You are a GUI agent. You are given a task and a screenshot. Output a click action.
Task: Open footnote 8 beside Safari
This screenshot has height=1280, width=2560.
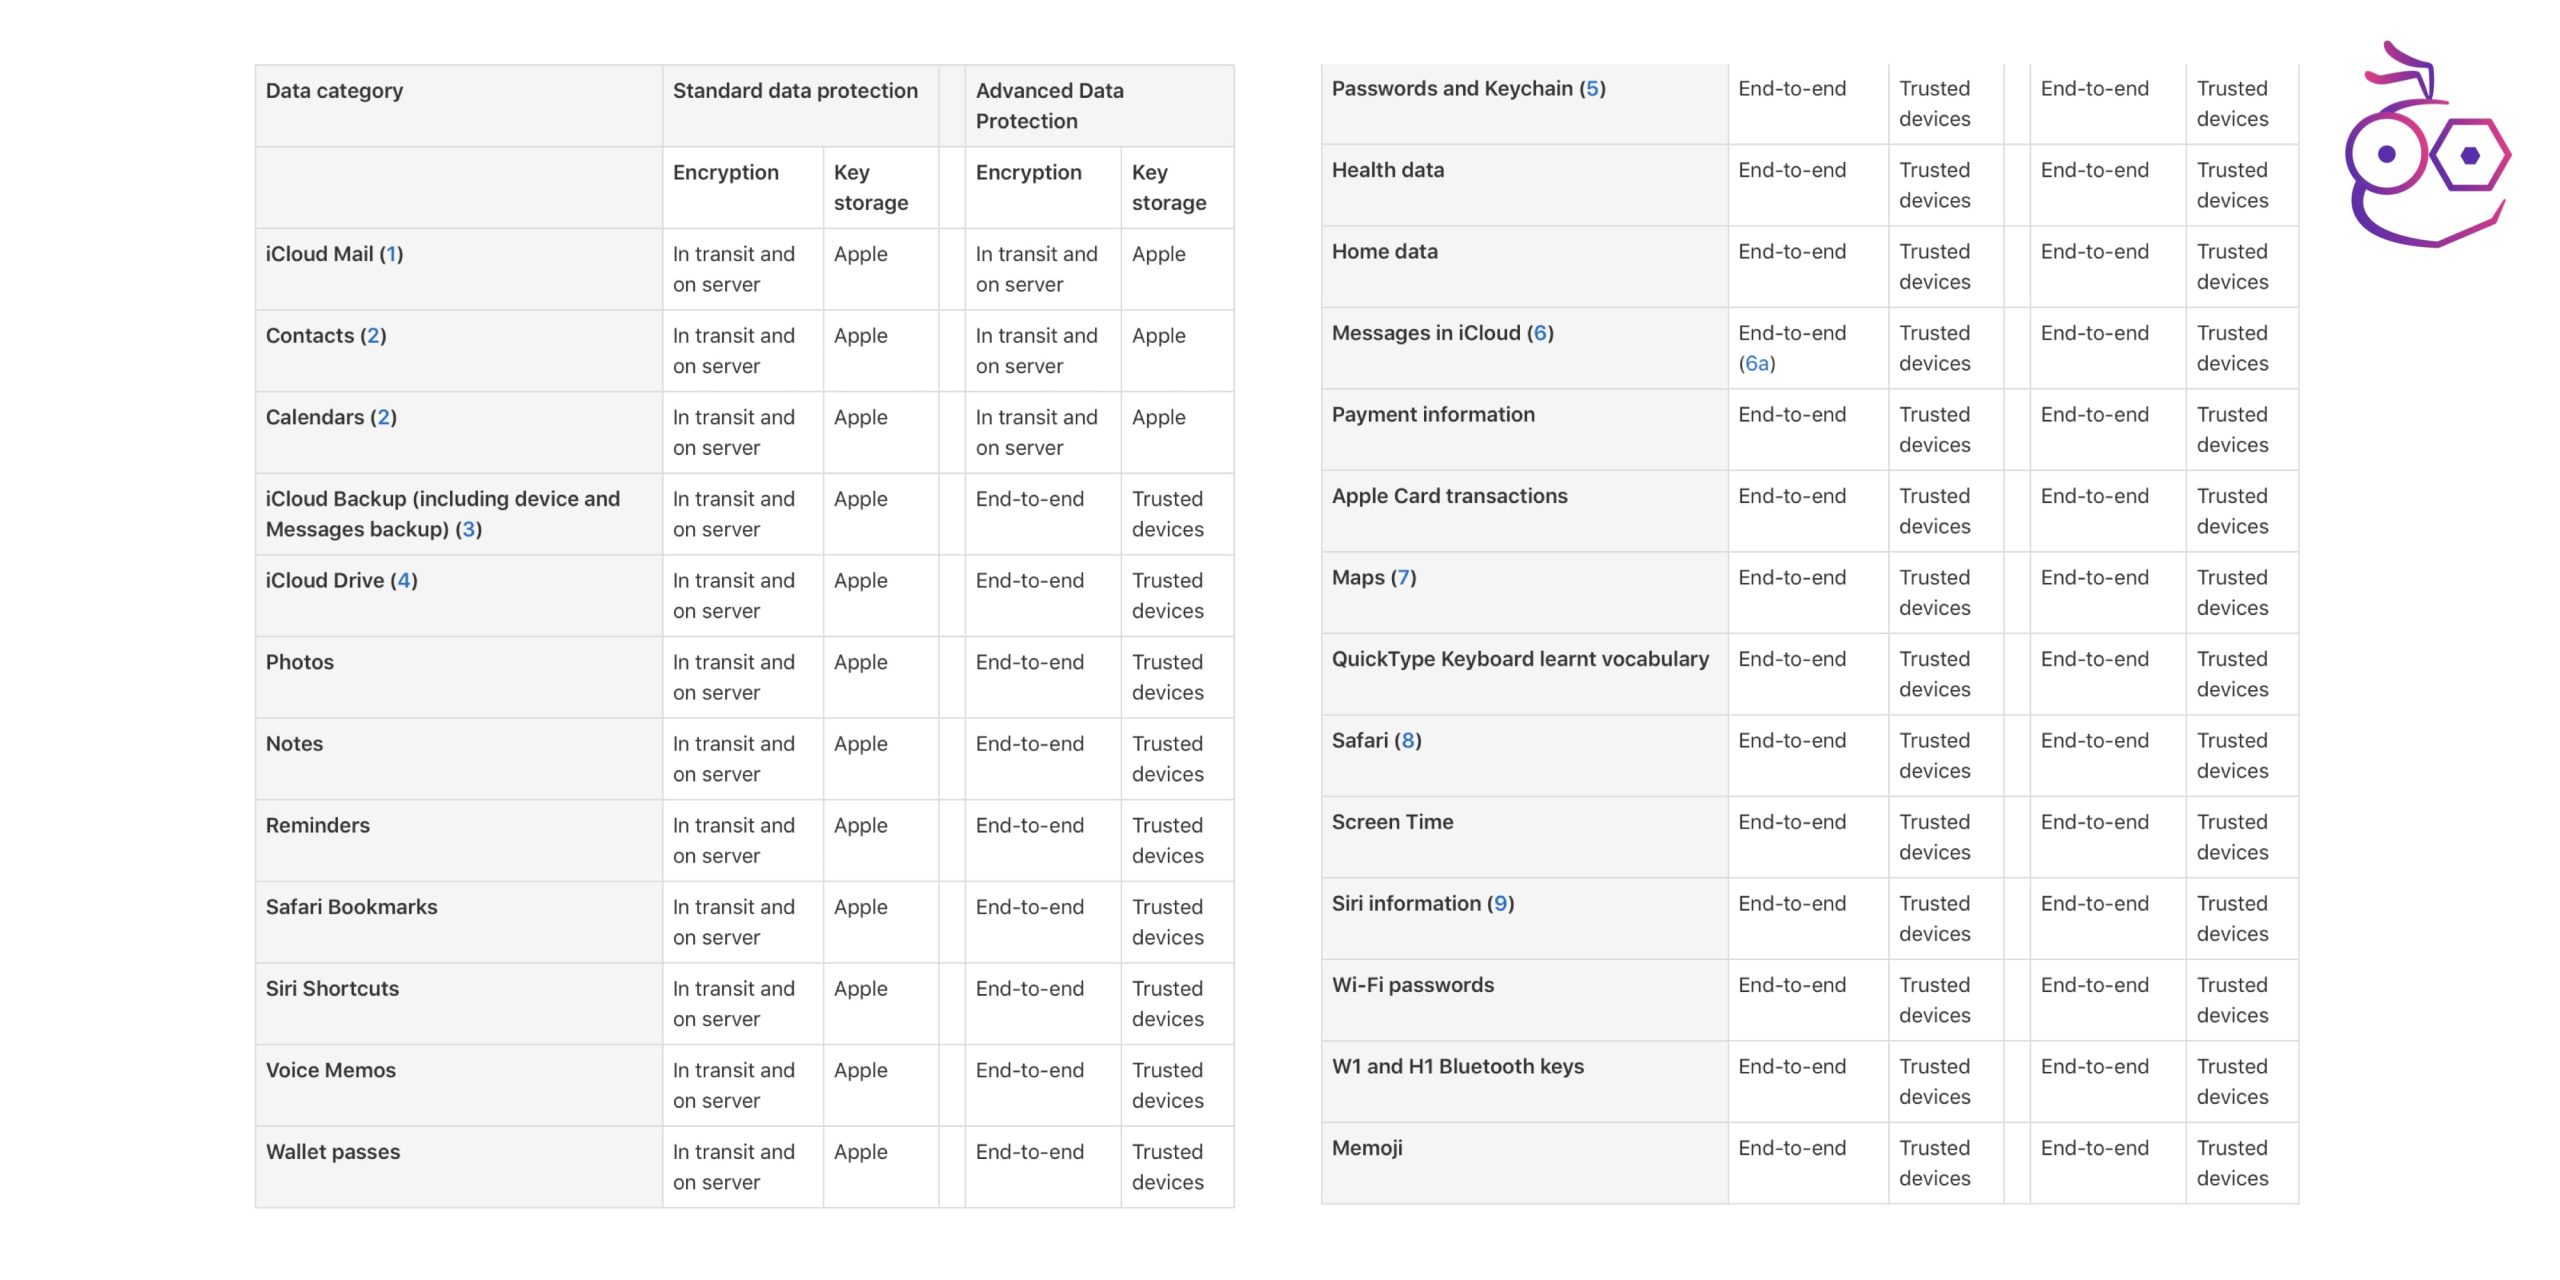click(1408, 740)
